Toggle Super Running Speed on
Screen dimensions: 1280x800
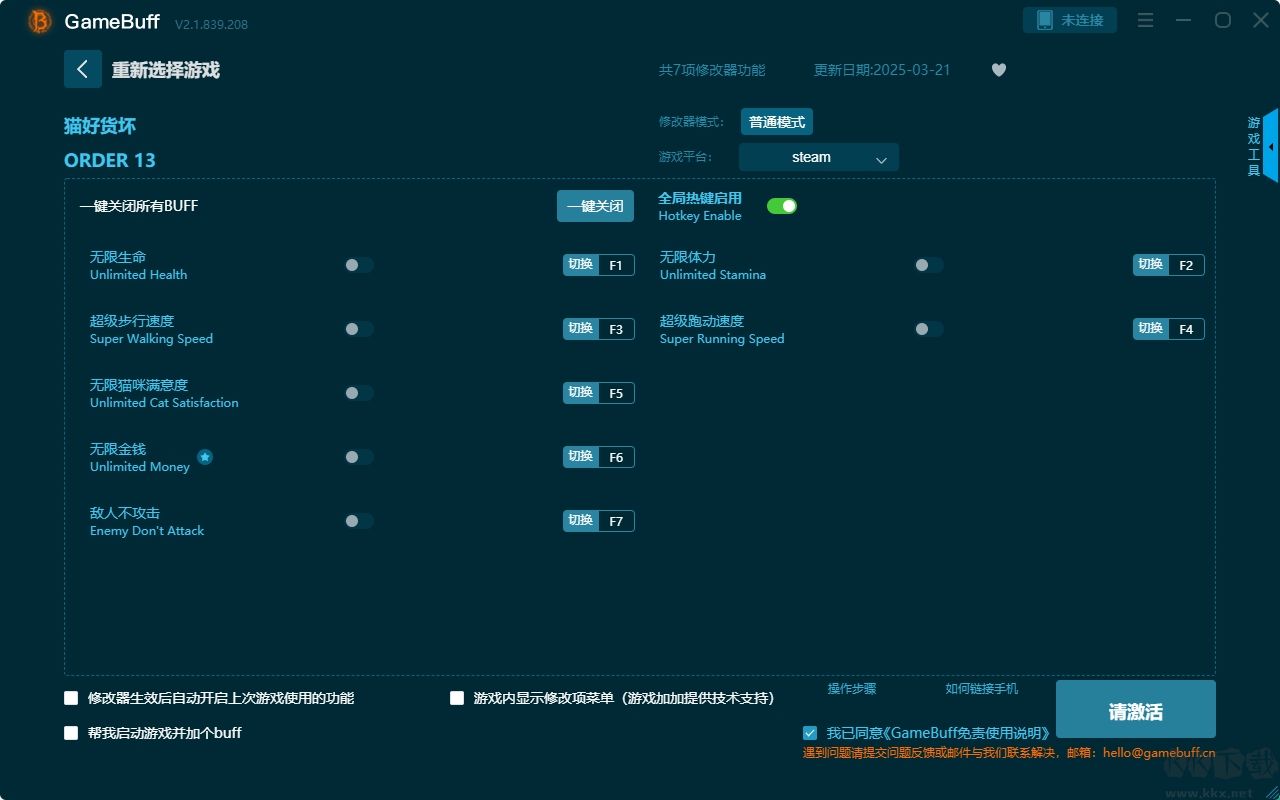point(928,328)
